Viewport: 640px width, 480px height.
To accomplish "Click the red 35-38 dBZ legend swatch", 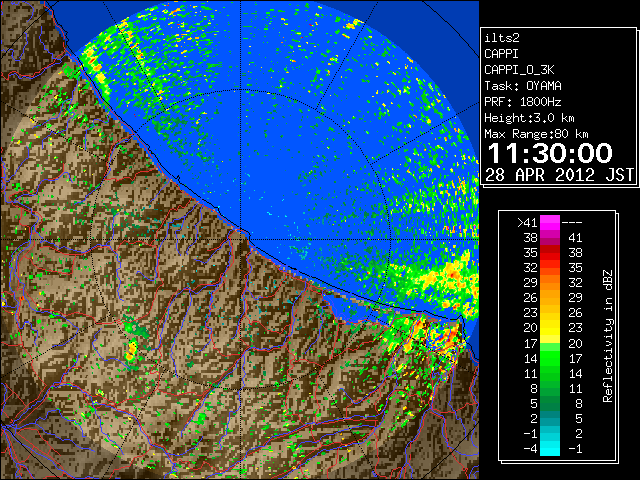I will 550,253.
